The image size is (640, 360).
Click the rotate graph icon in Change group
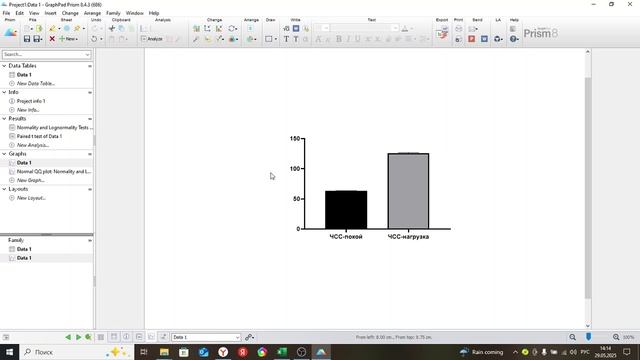tap(232, 29)
